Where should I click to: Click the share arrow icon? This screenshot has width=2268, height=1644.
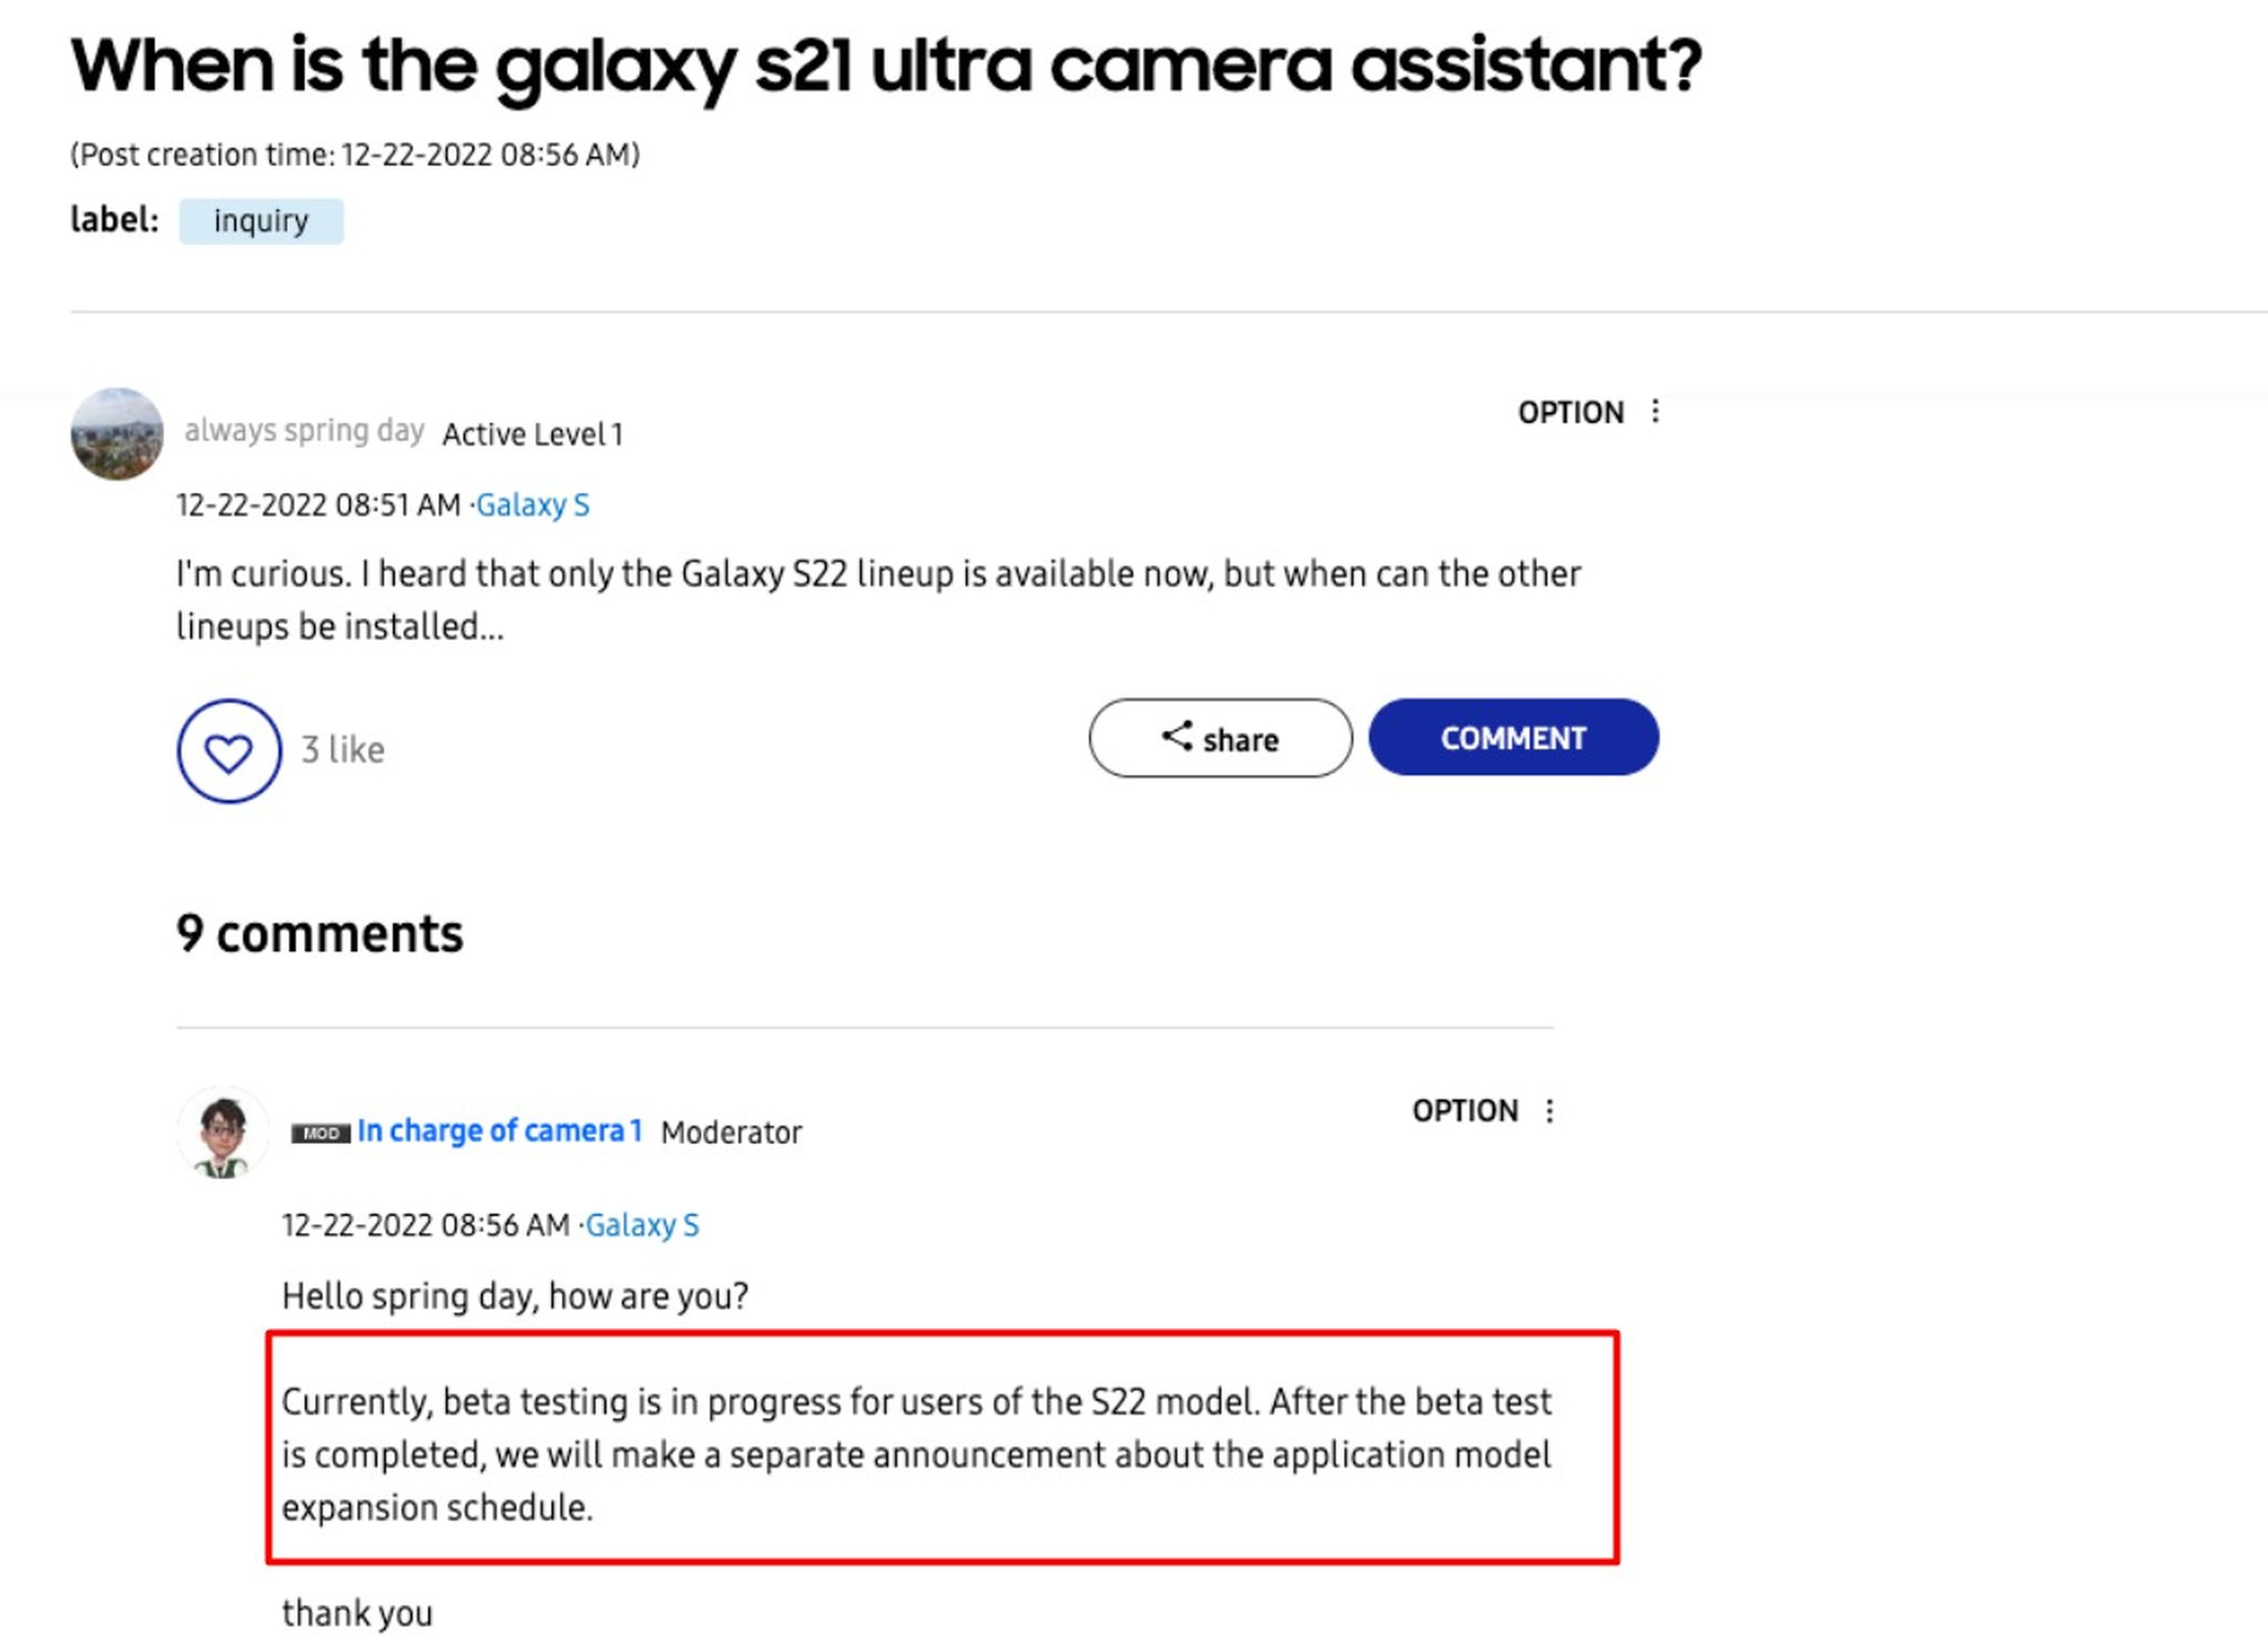[x=1177, y=736]
